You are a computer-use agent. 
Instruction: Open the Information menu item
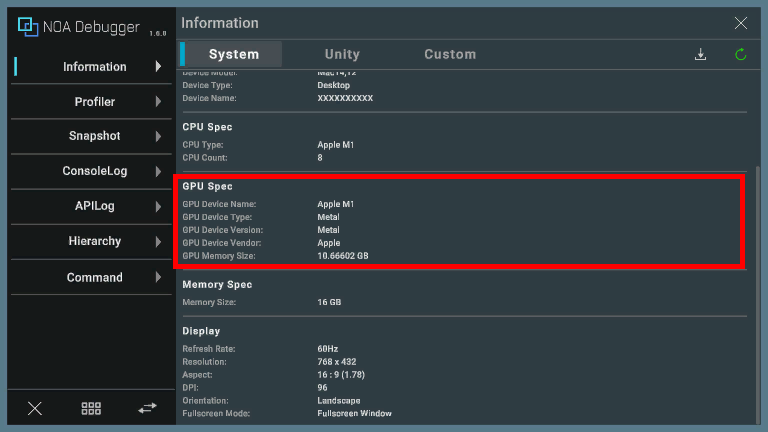pos(91,67)
